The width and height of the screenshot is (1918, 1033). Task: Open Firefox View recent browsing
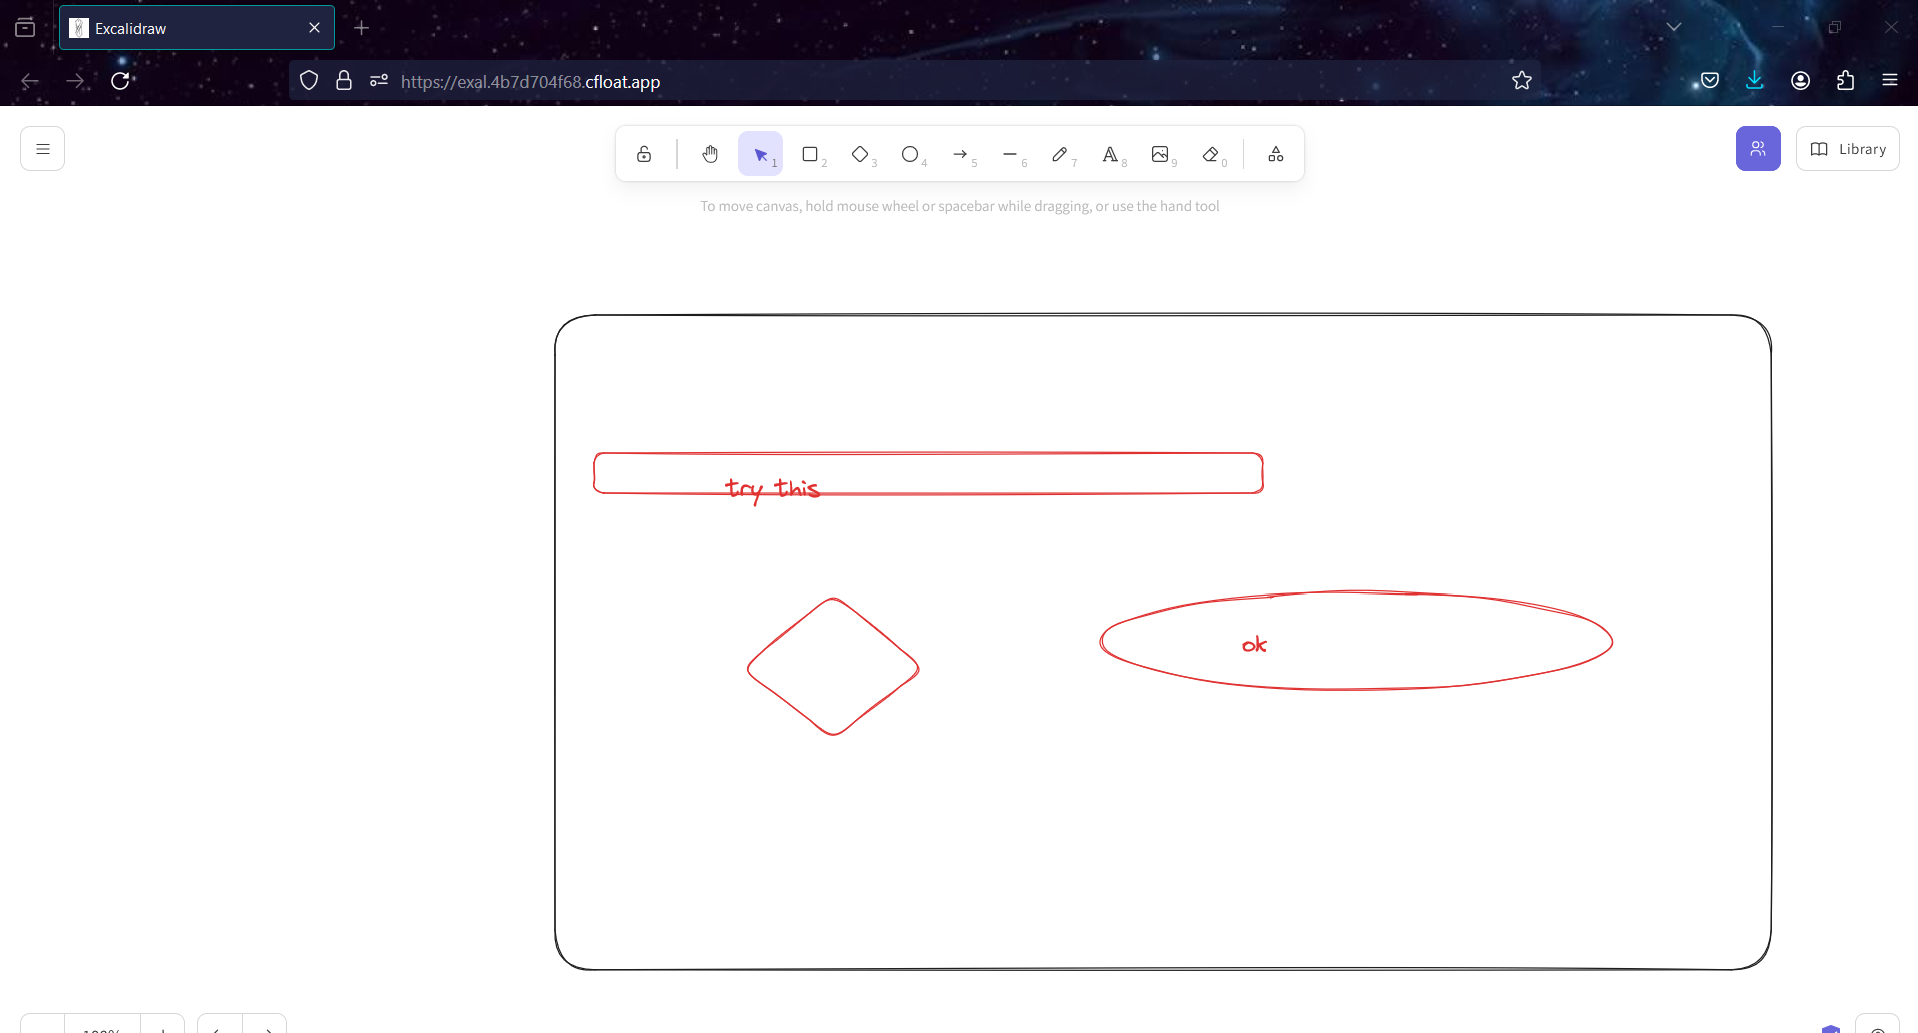25,28
